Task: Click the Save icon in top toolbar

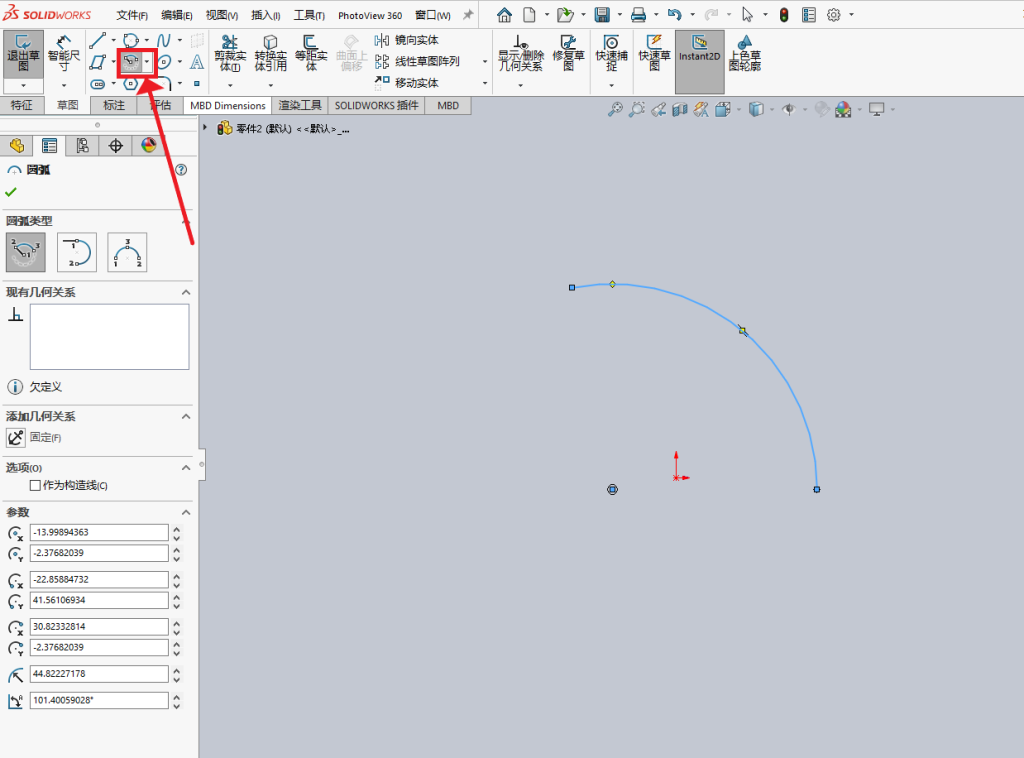Action: point(601,14)
